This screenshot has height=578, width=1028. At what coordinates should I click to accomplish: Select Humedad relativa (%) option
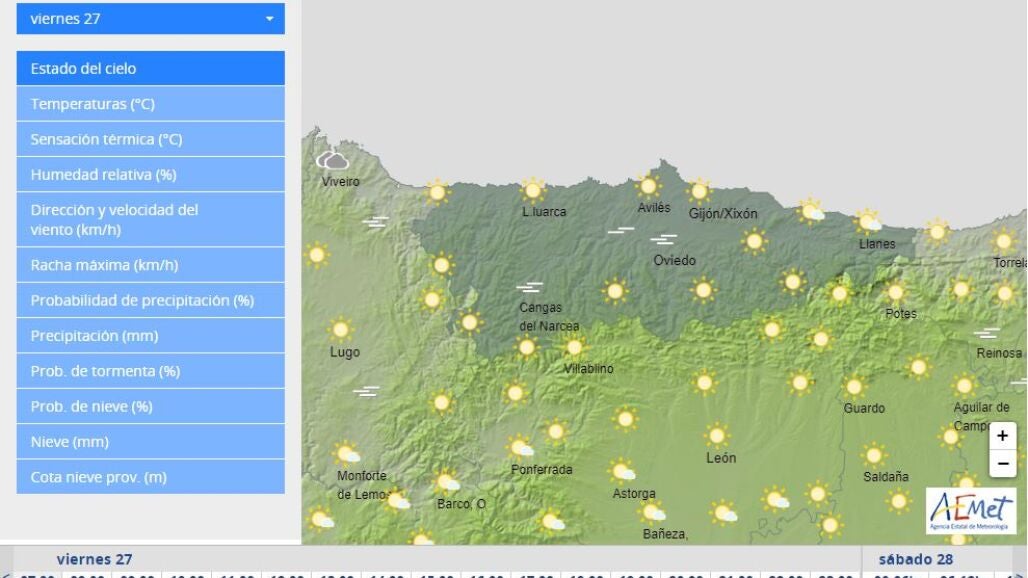[x=150, y=175]
